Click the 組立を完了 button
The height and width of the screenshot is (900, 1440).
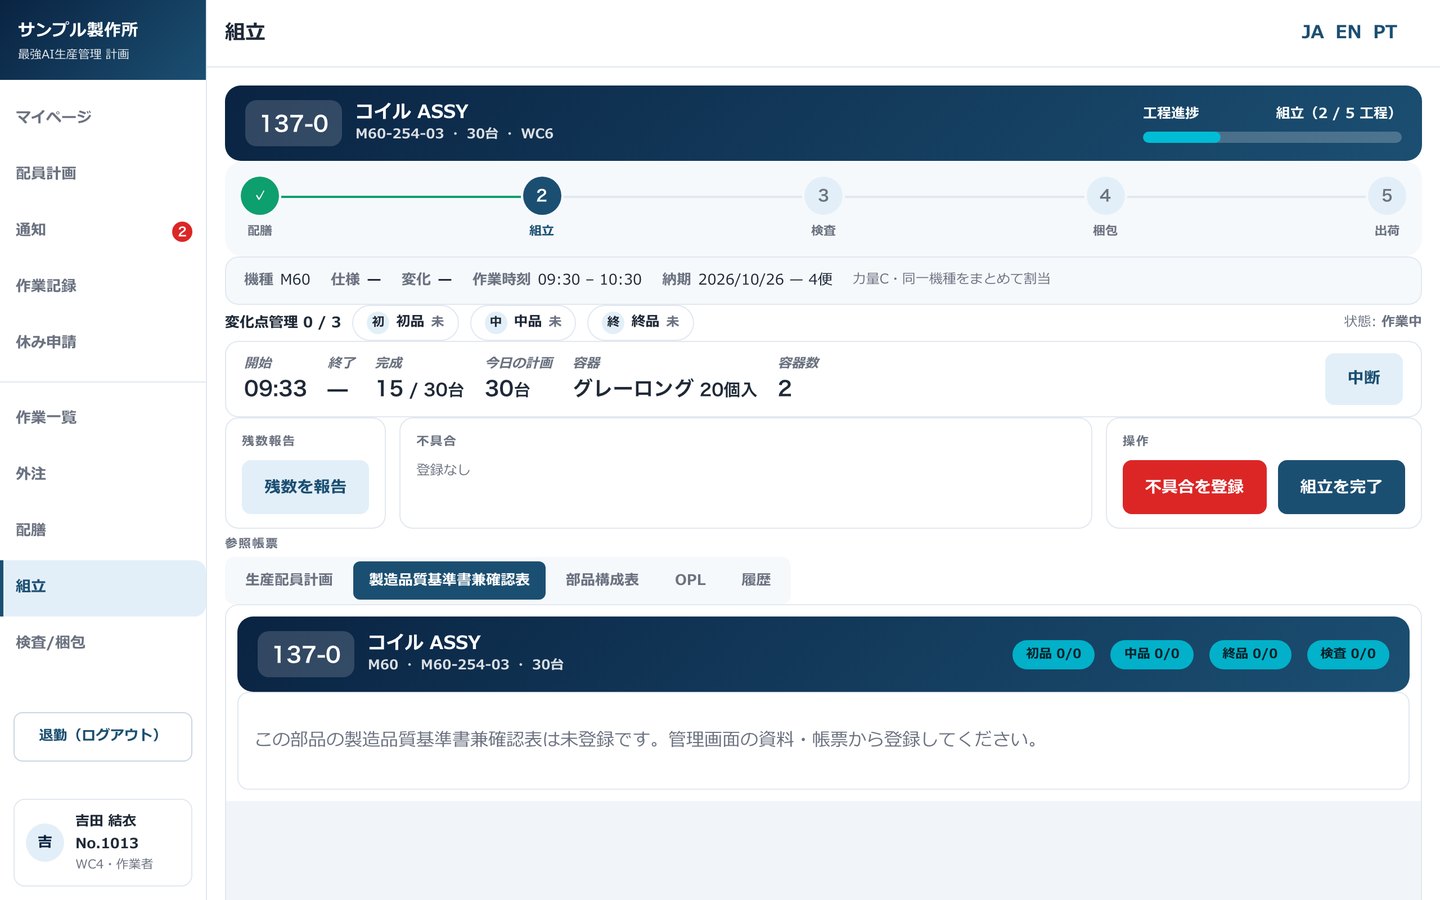coord(1341,487)
